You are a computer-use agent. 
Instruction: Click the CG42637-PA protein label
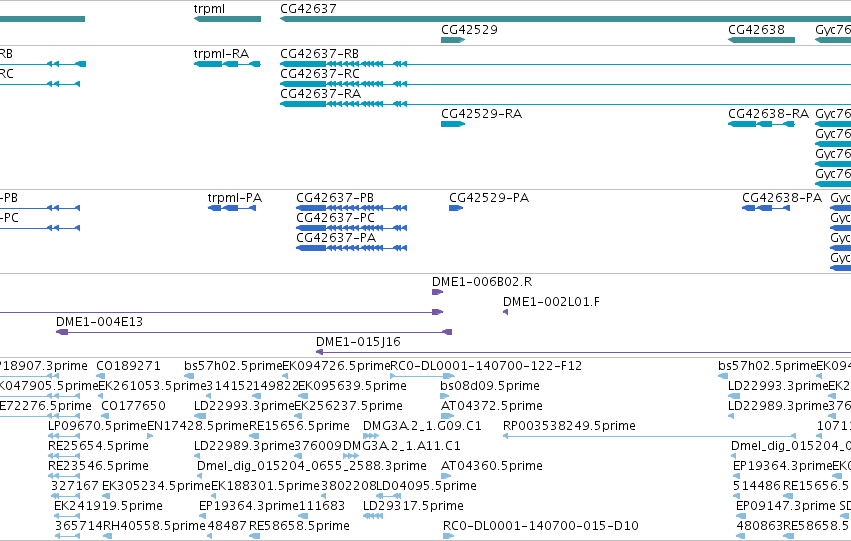click(x=335, y=238)
